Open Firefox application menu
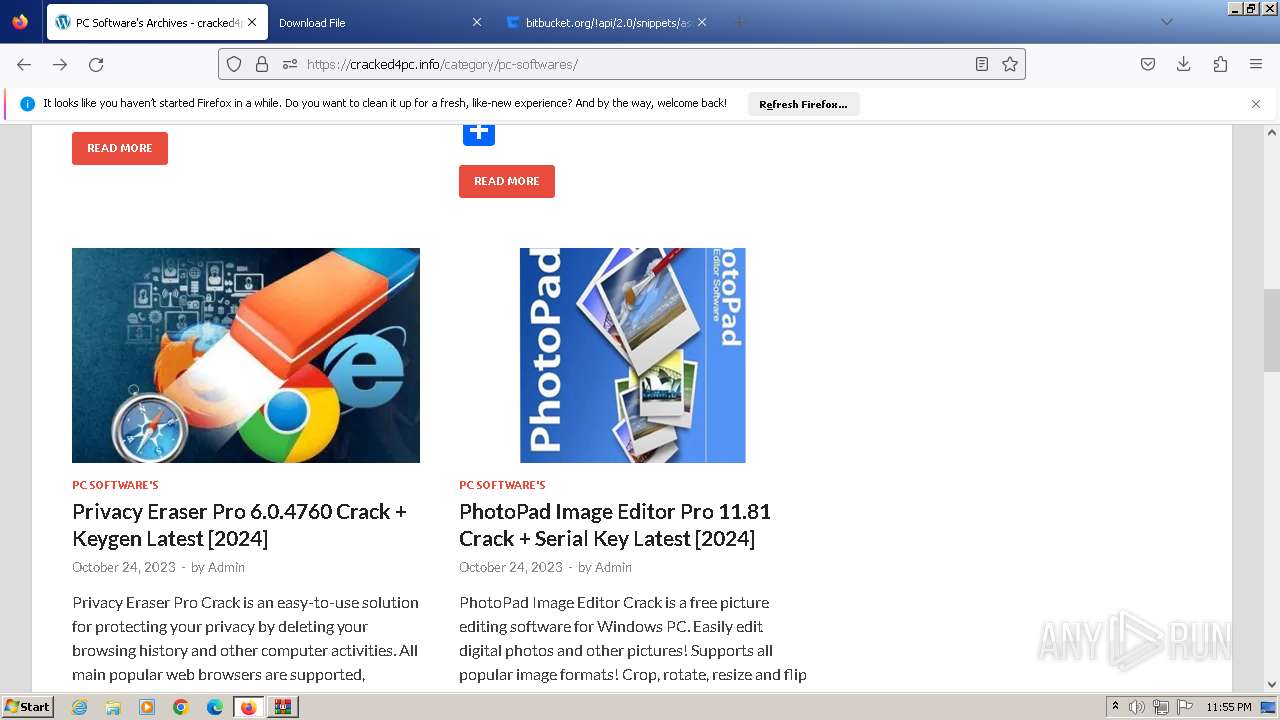The image size is (1280, 720). click(x=1256, y=64)
